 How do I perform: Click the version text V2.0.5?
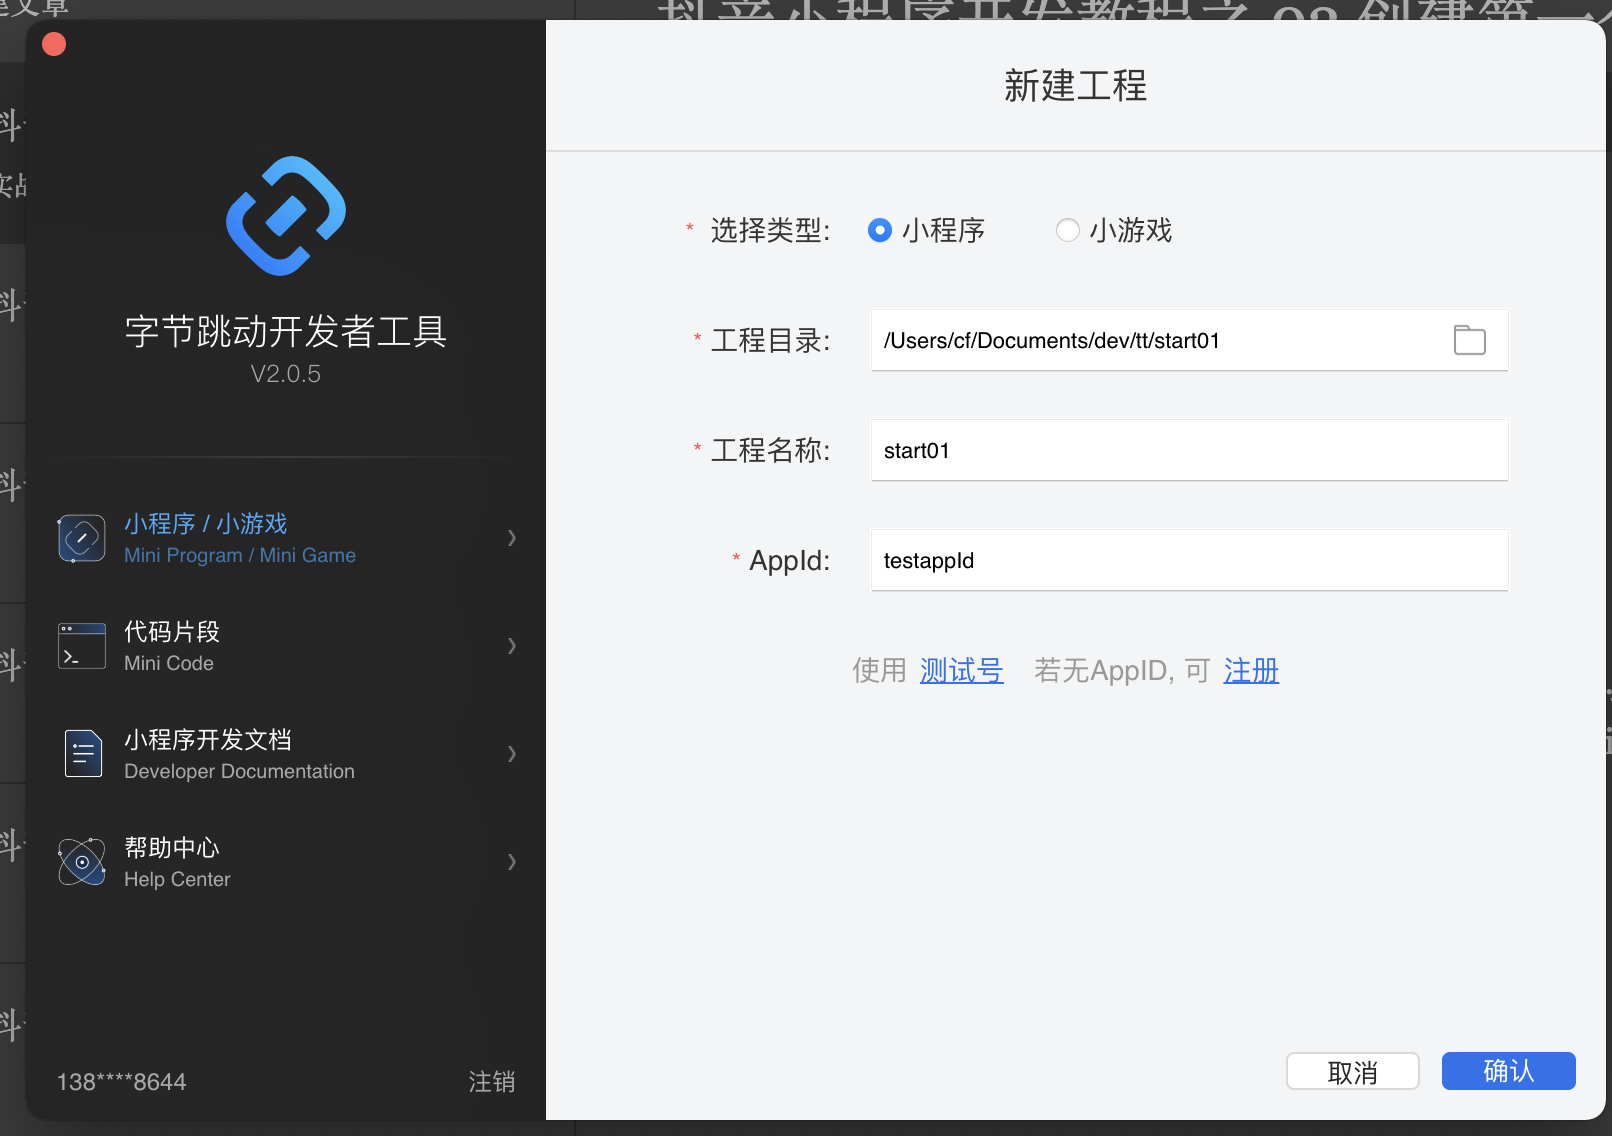(286, 374)
